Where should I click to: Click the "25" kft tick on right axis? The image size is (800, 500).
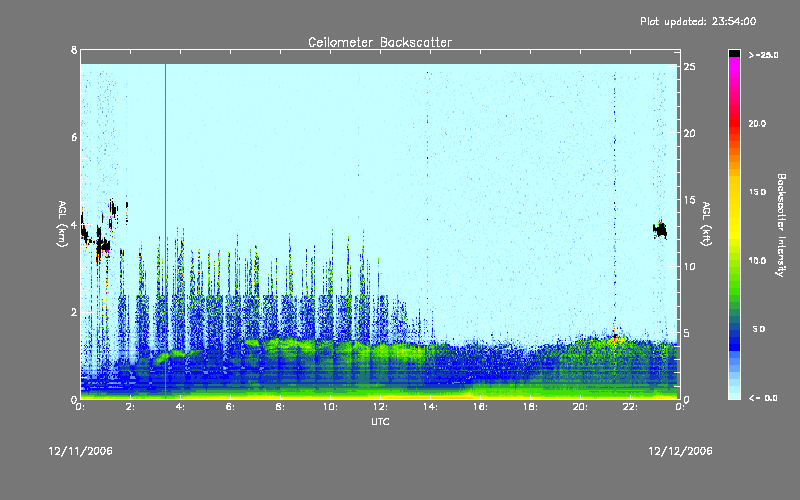click(690, 67)
